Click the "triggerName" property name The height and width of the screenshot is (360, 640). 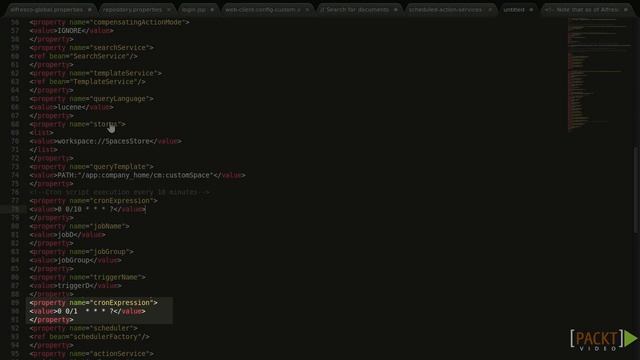pos(116,277)
